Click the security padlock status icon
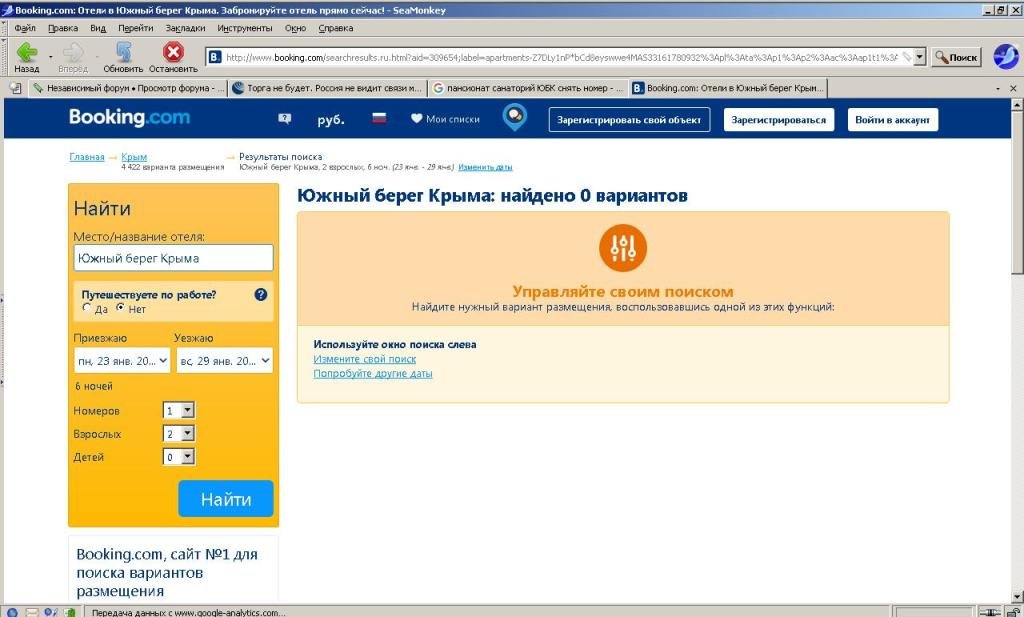This screenshot has height=617, width=1024. tap(1012, 612)
